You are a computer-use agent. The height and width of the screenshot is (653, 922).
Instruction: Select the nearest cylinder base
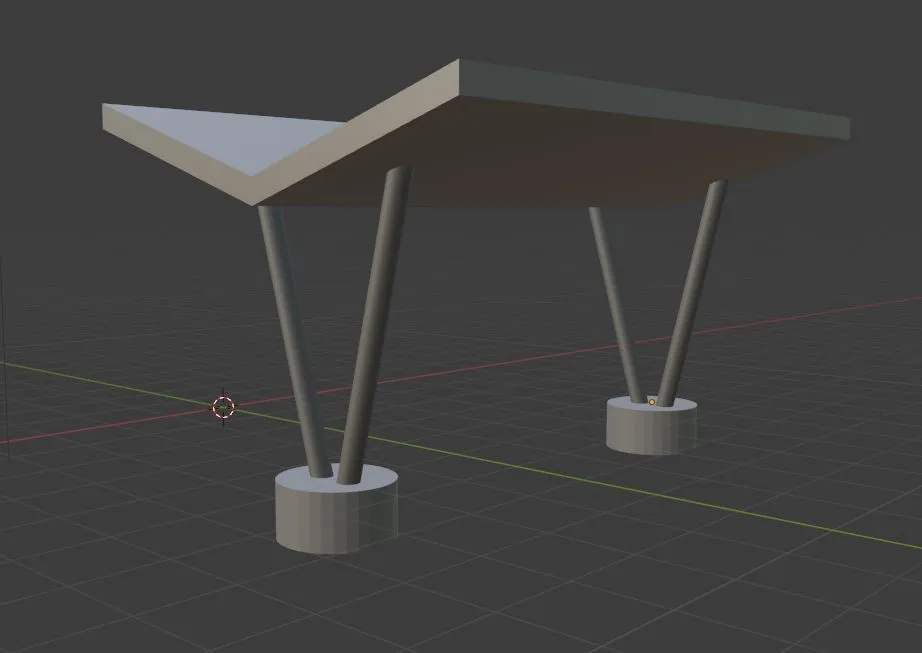336,509
